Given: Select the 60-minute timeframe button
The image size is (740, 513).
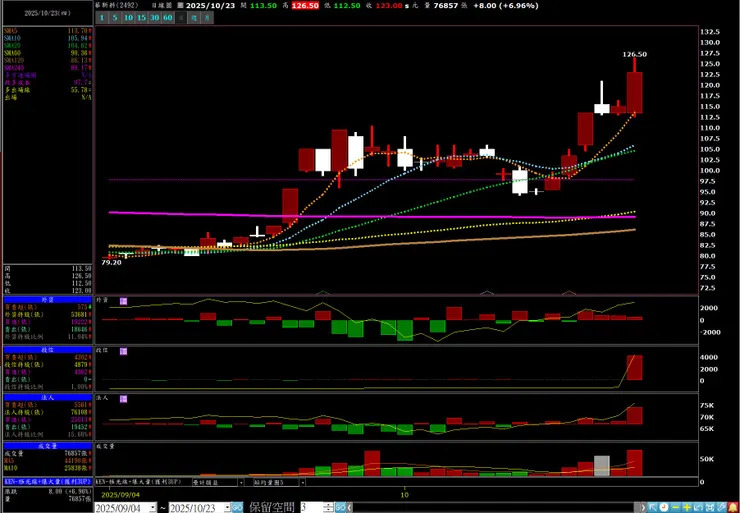Looking at the screenshot, I should pos(168,17).
